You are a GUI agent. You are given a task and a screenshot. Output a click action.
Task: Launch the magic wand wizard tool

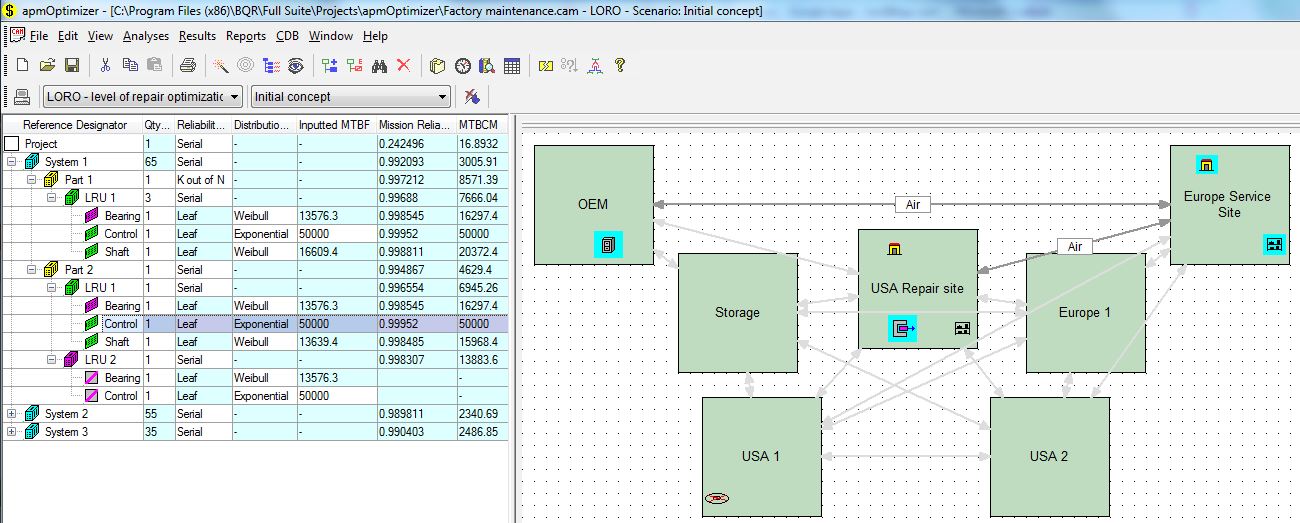click(221, 65)
